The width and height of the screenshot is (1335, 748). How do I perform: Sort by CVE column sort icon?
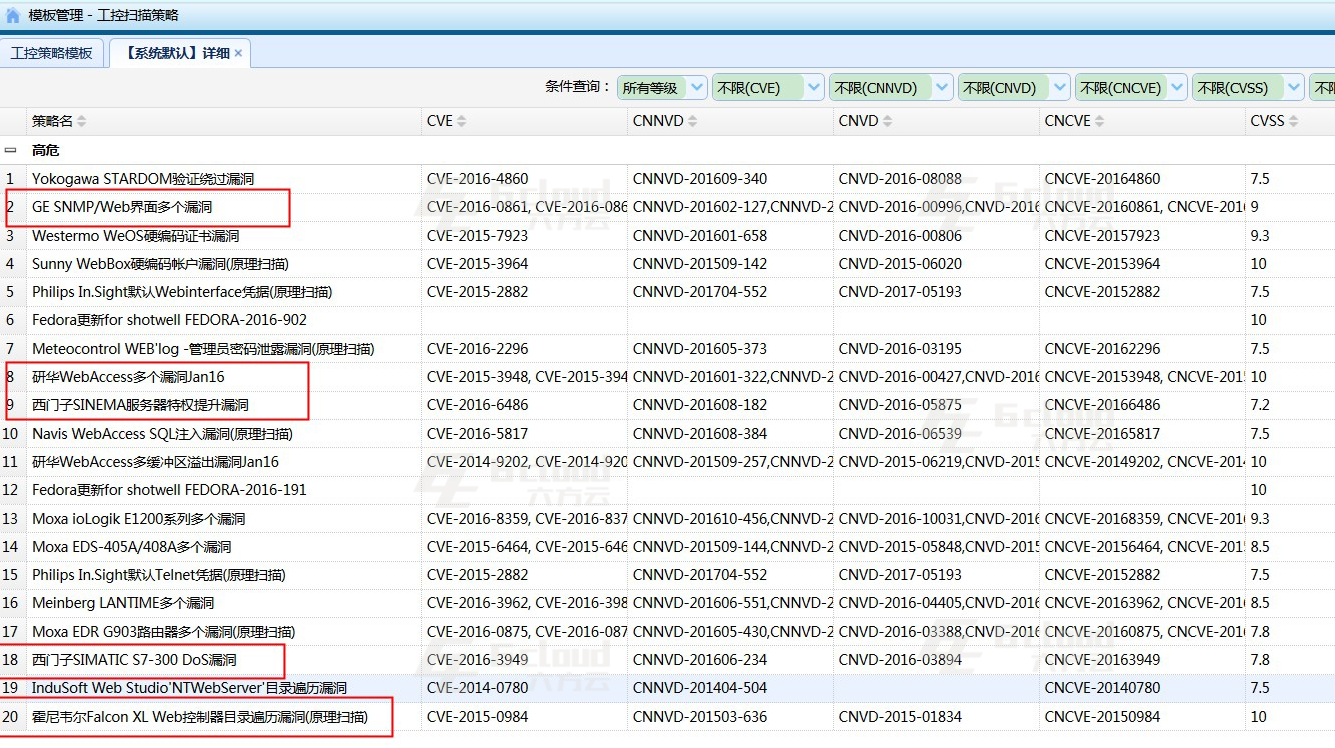click(462, 121)
